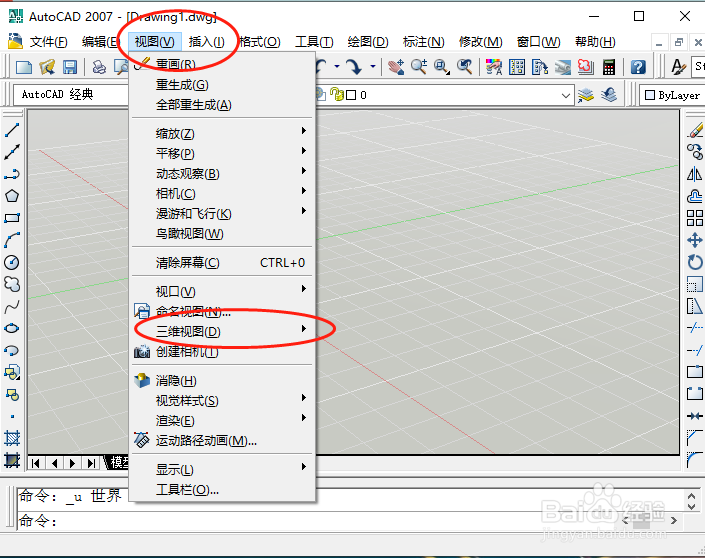
Task: Click the Redo arrow icon
Action: [x=355, y=67]
